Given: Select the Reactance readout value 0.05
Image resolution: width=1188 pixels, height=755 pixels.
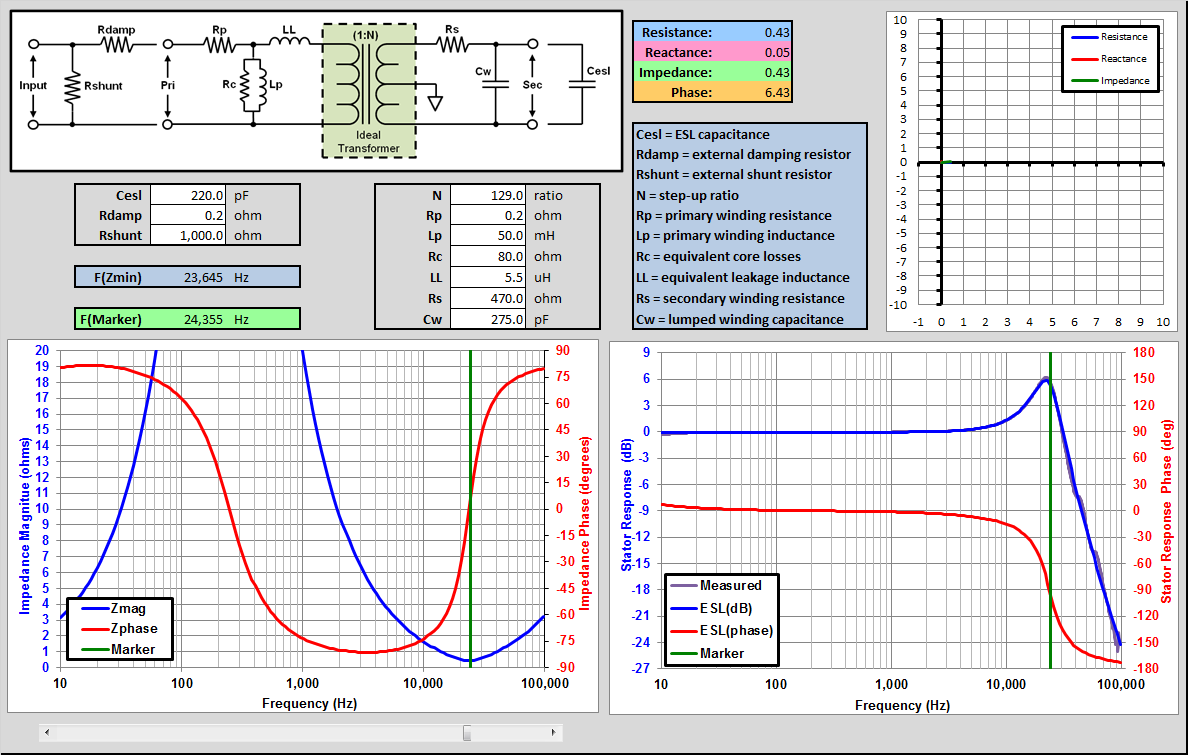Looking at the screenshot, I should [x=777, y=52].
